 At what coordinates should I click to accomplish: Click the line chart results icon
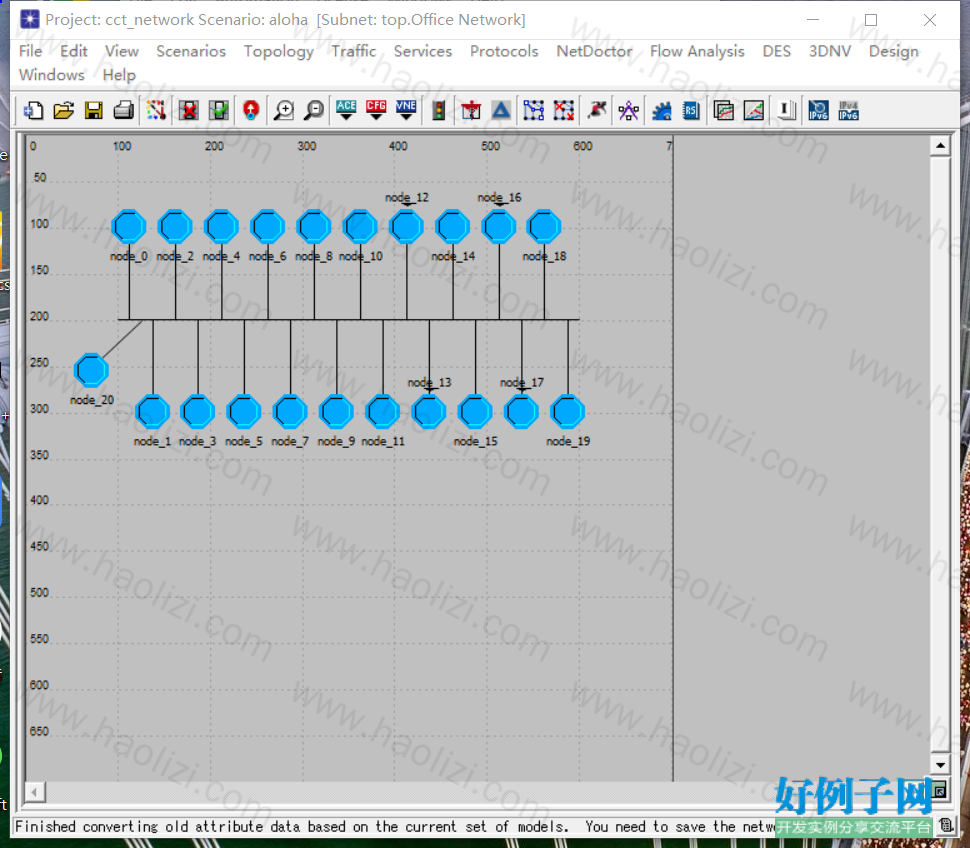754,111
